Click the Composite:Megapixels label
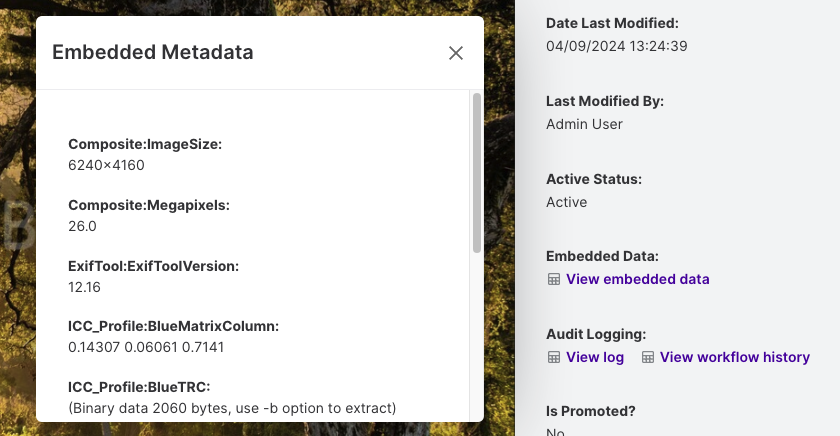Viewport: 840px width, 436px height. pos(149,205)
